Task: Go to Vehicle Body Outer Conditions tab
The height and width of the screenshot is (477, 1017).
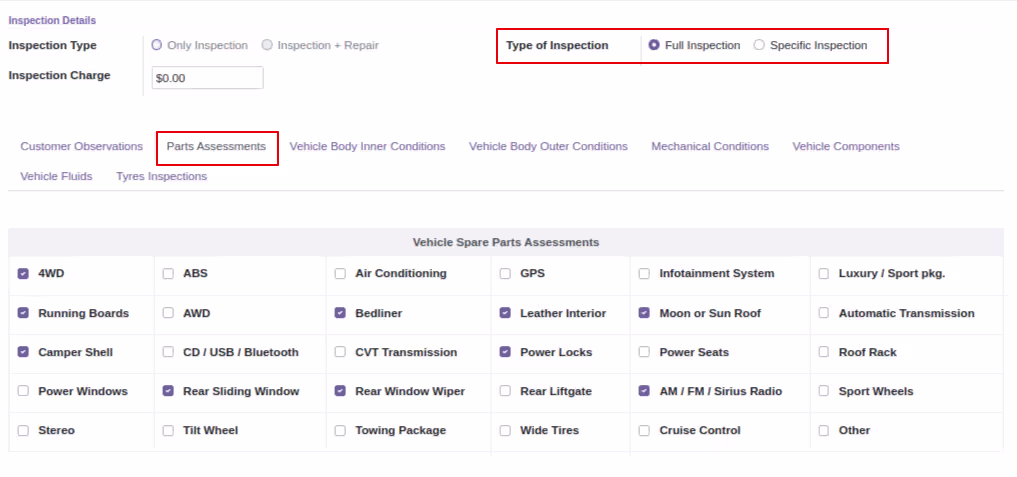Action: (548, 147)
